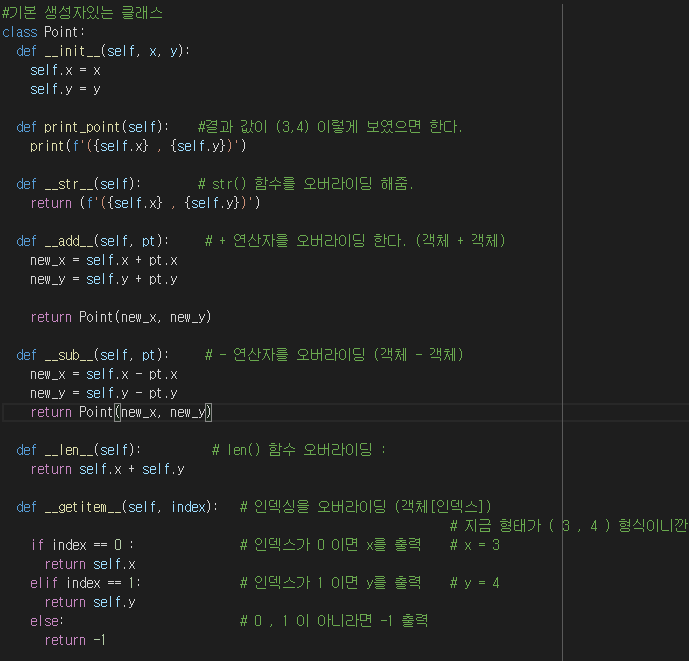689x661 pixels.
Task: Click line 'new_x = self.x - pt.x'
Action: coord(104,374)
